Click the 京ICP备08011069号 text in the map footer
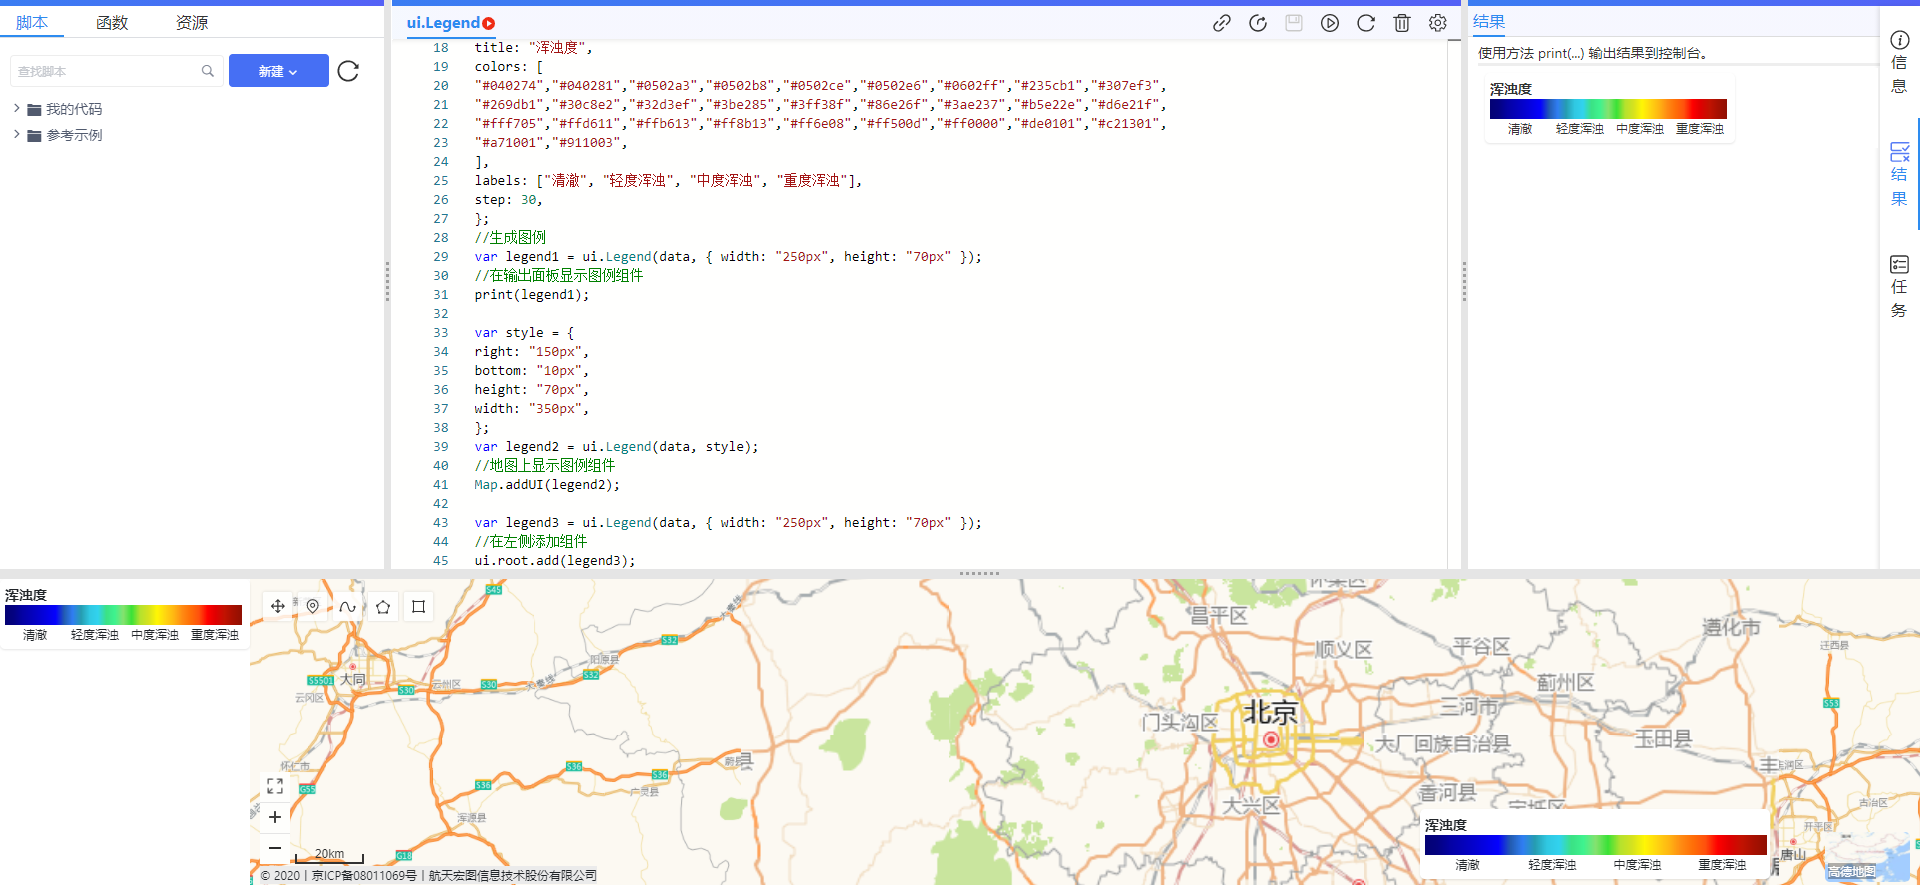1920x885 pixels. pos(364,876)
